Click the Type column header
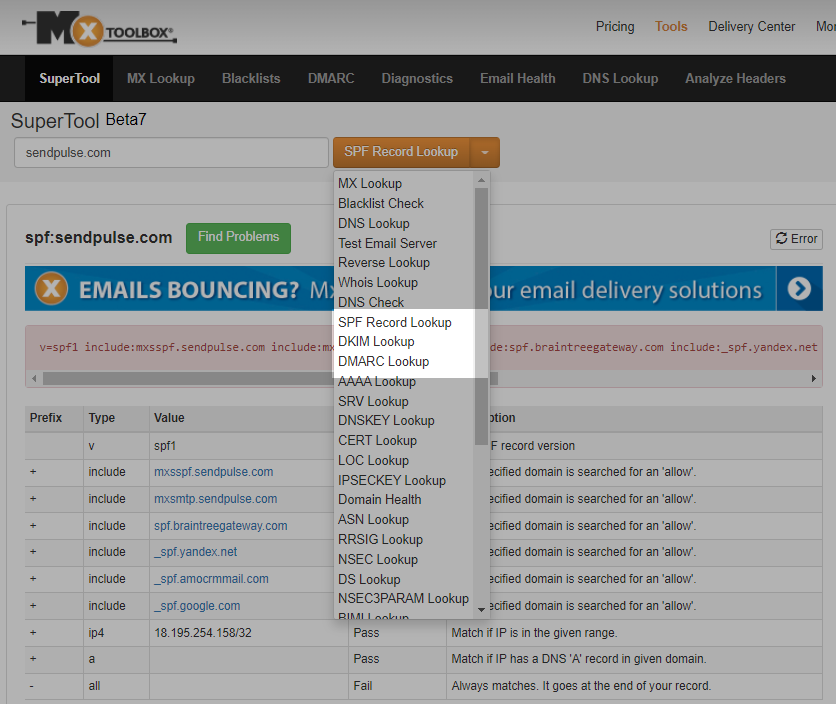The image size is (836, 704). [x=102, y=418]
